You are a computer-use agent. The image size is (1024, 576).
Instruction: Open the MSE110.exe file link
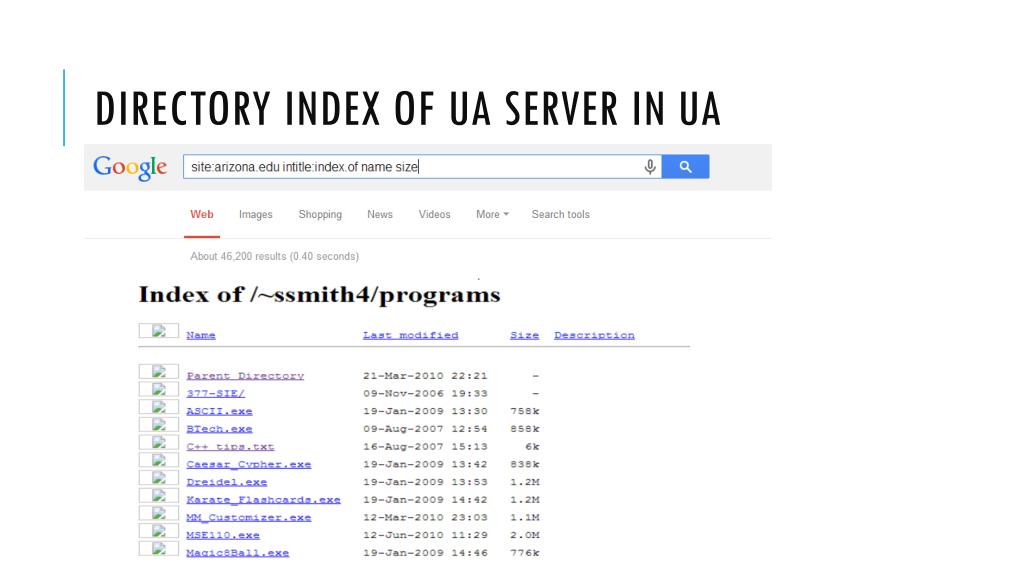pos(223,535)
